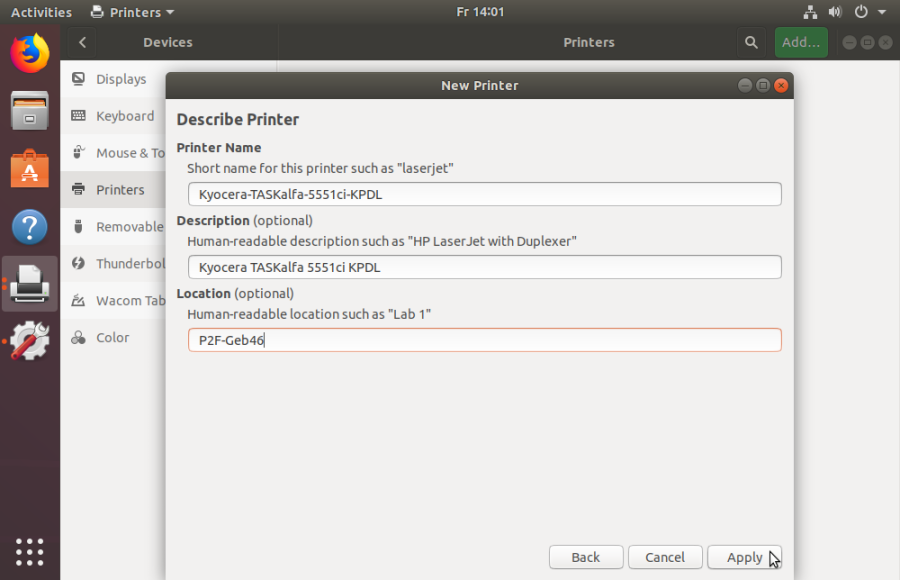Open the Activities overview
Screen dimensions: 900x580
click(x=41, y=12)
